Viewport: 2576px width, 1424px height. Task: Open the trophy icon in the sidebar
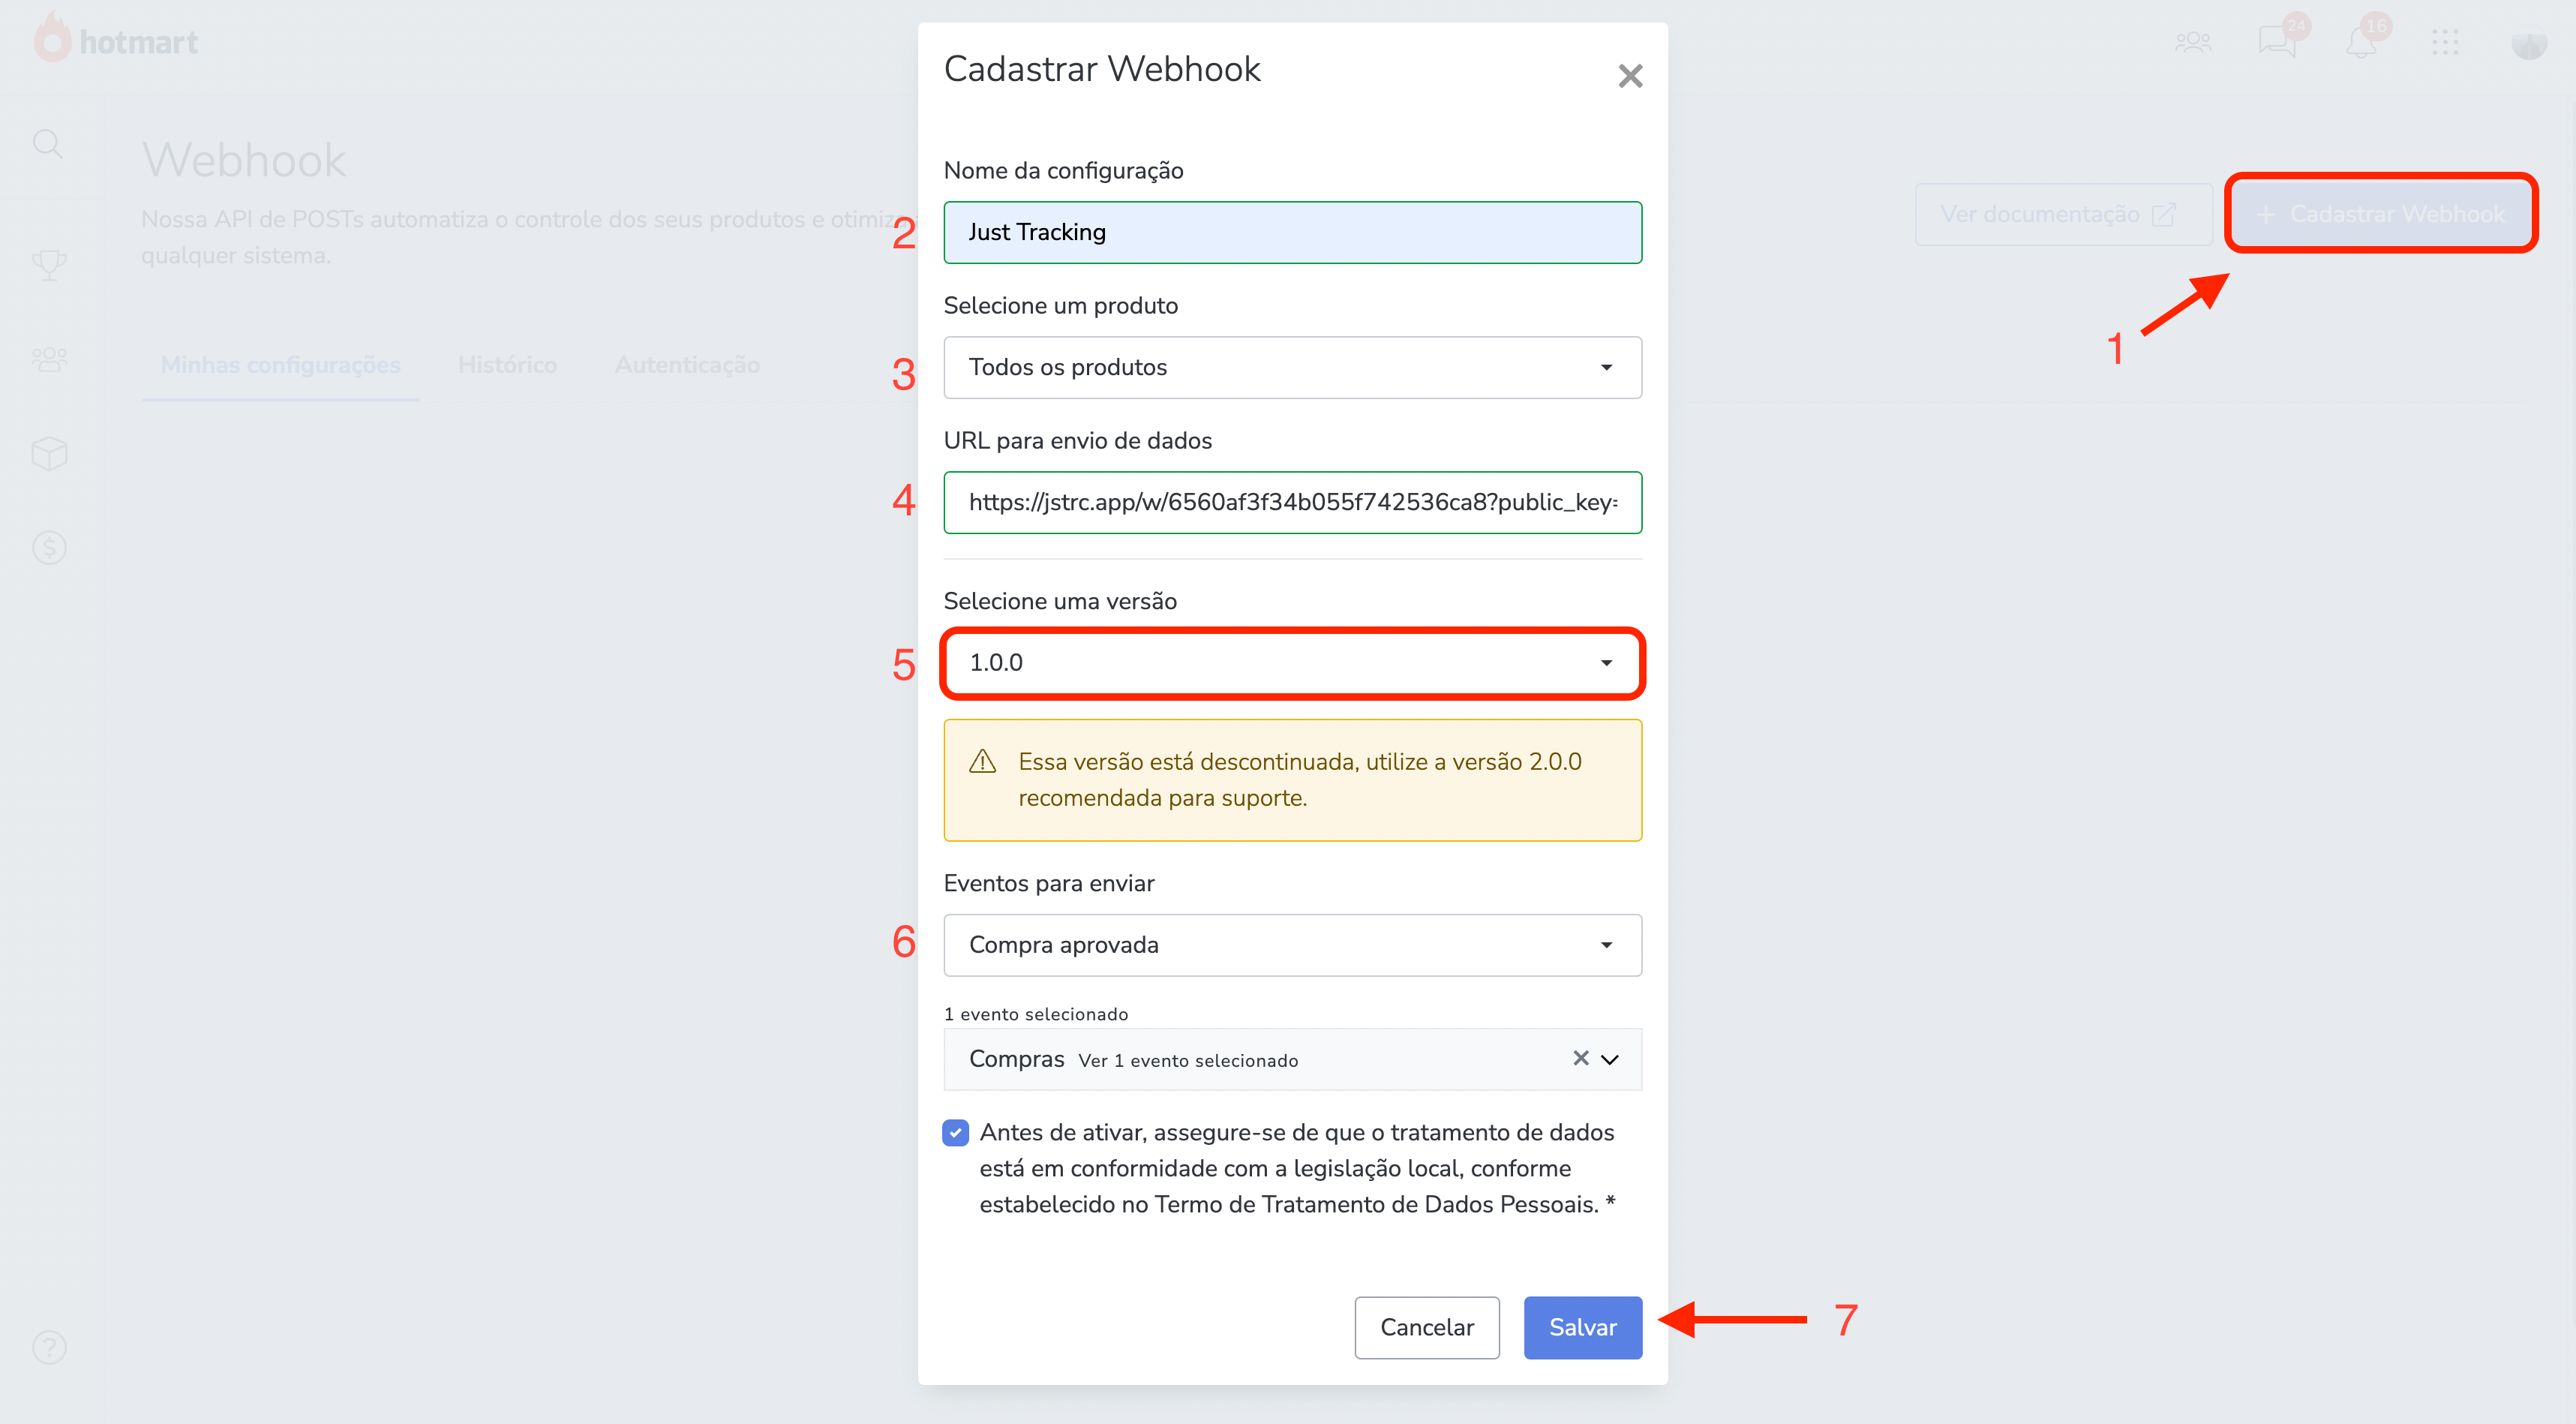click(48, 264)
